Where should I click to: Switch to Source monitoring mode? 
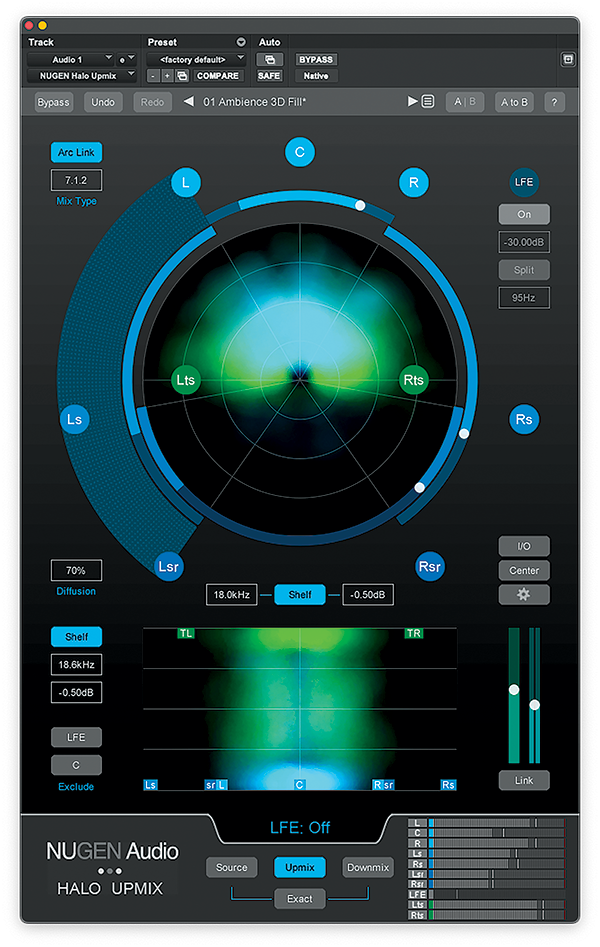pyautogui.click(x=232, y=867)
